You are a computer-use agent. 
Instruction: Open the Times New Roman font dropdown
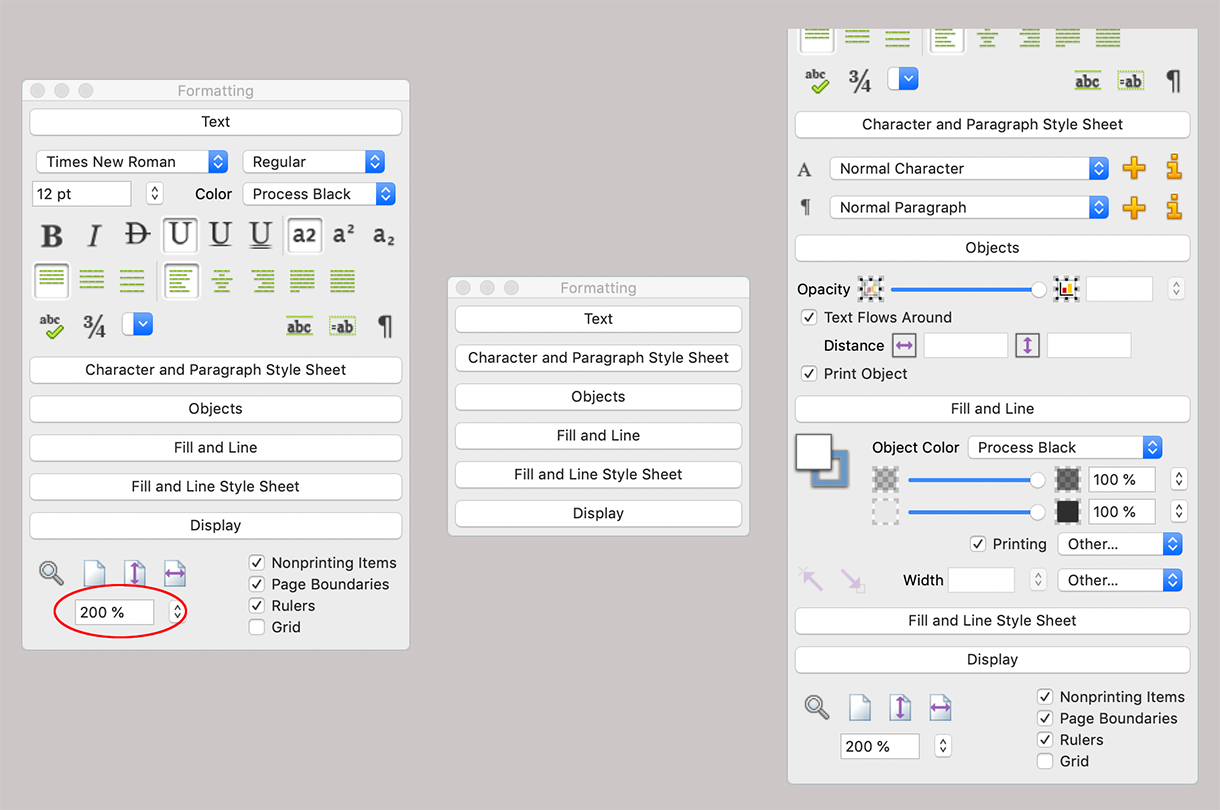pos(131,162)
